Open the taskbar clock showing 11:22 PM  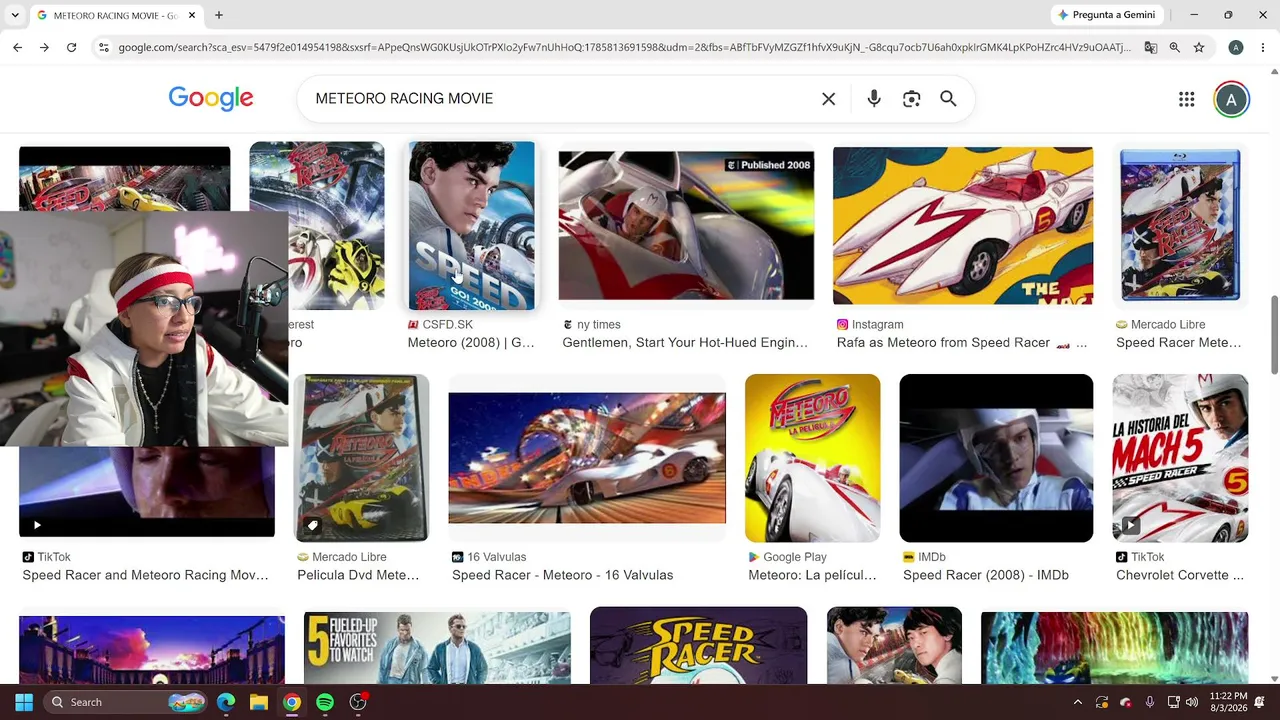click(x=1228, y=702)
